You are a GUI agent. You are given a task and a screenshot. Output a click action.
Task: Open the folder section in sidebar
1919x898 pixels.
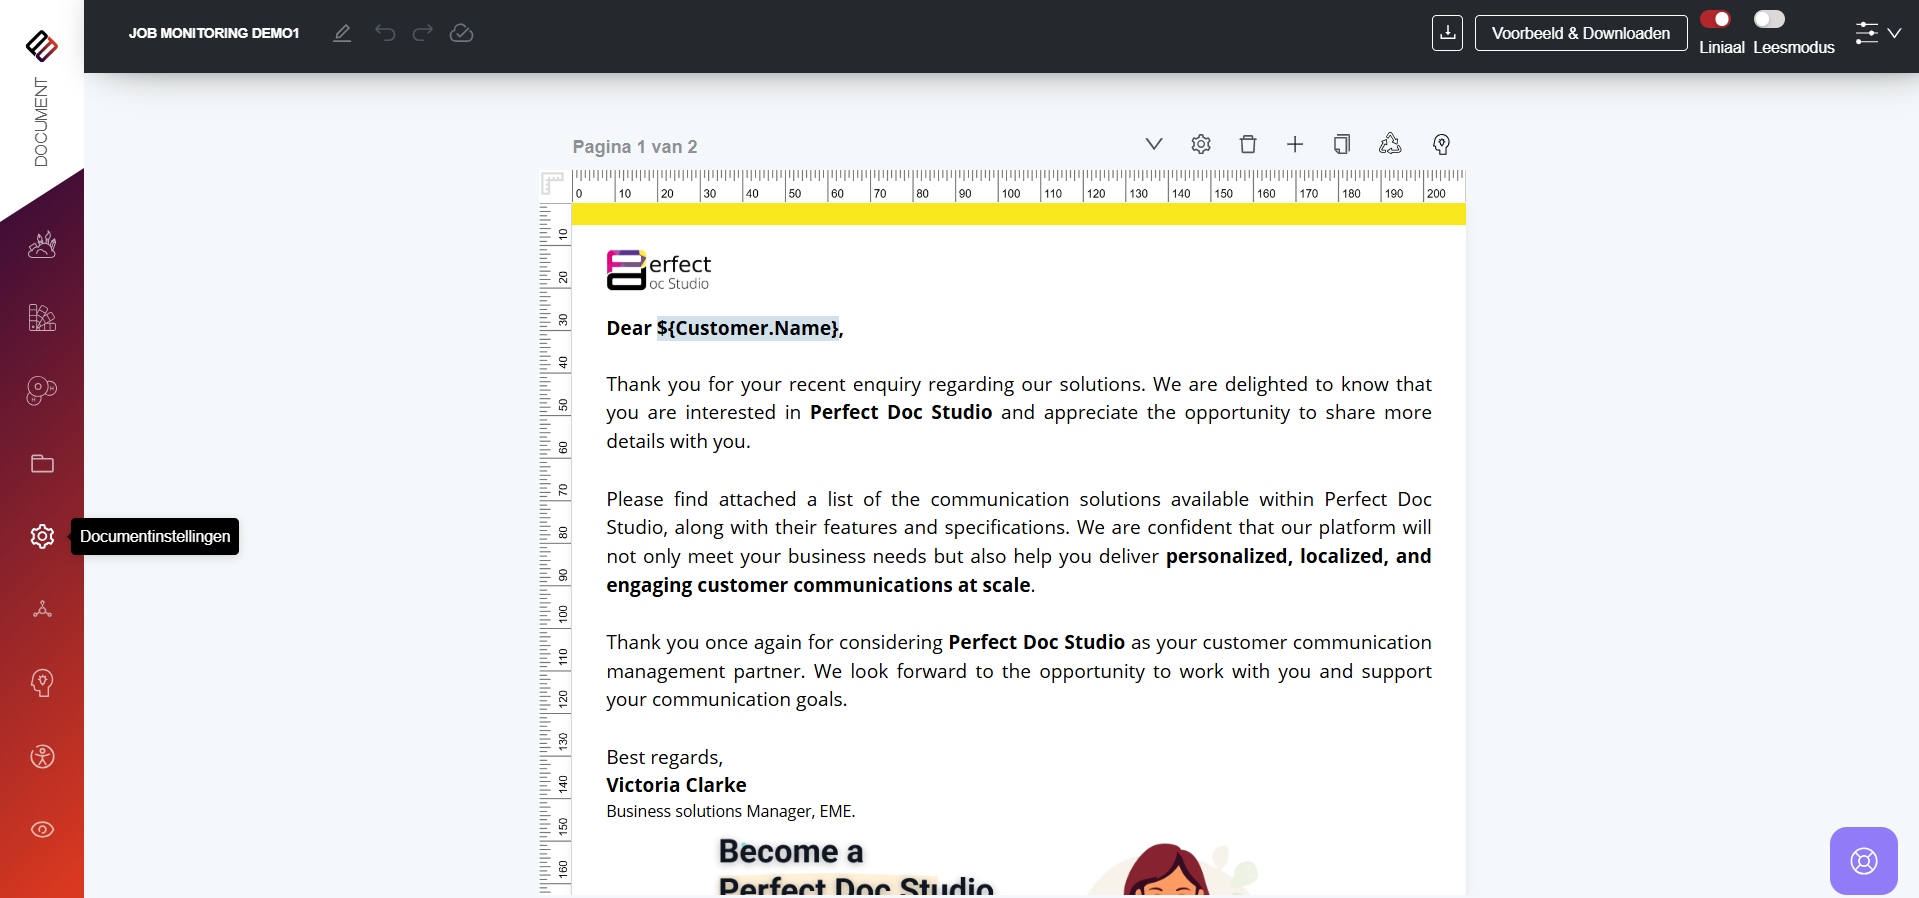pyautogui.click(x=42, y=464)
